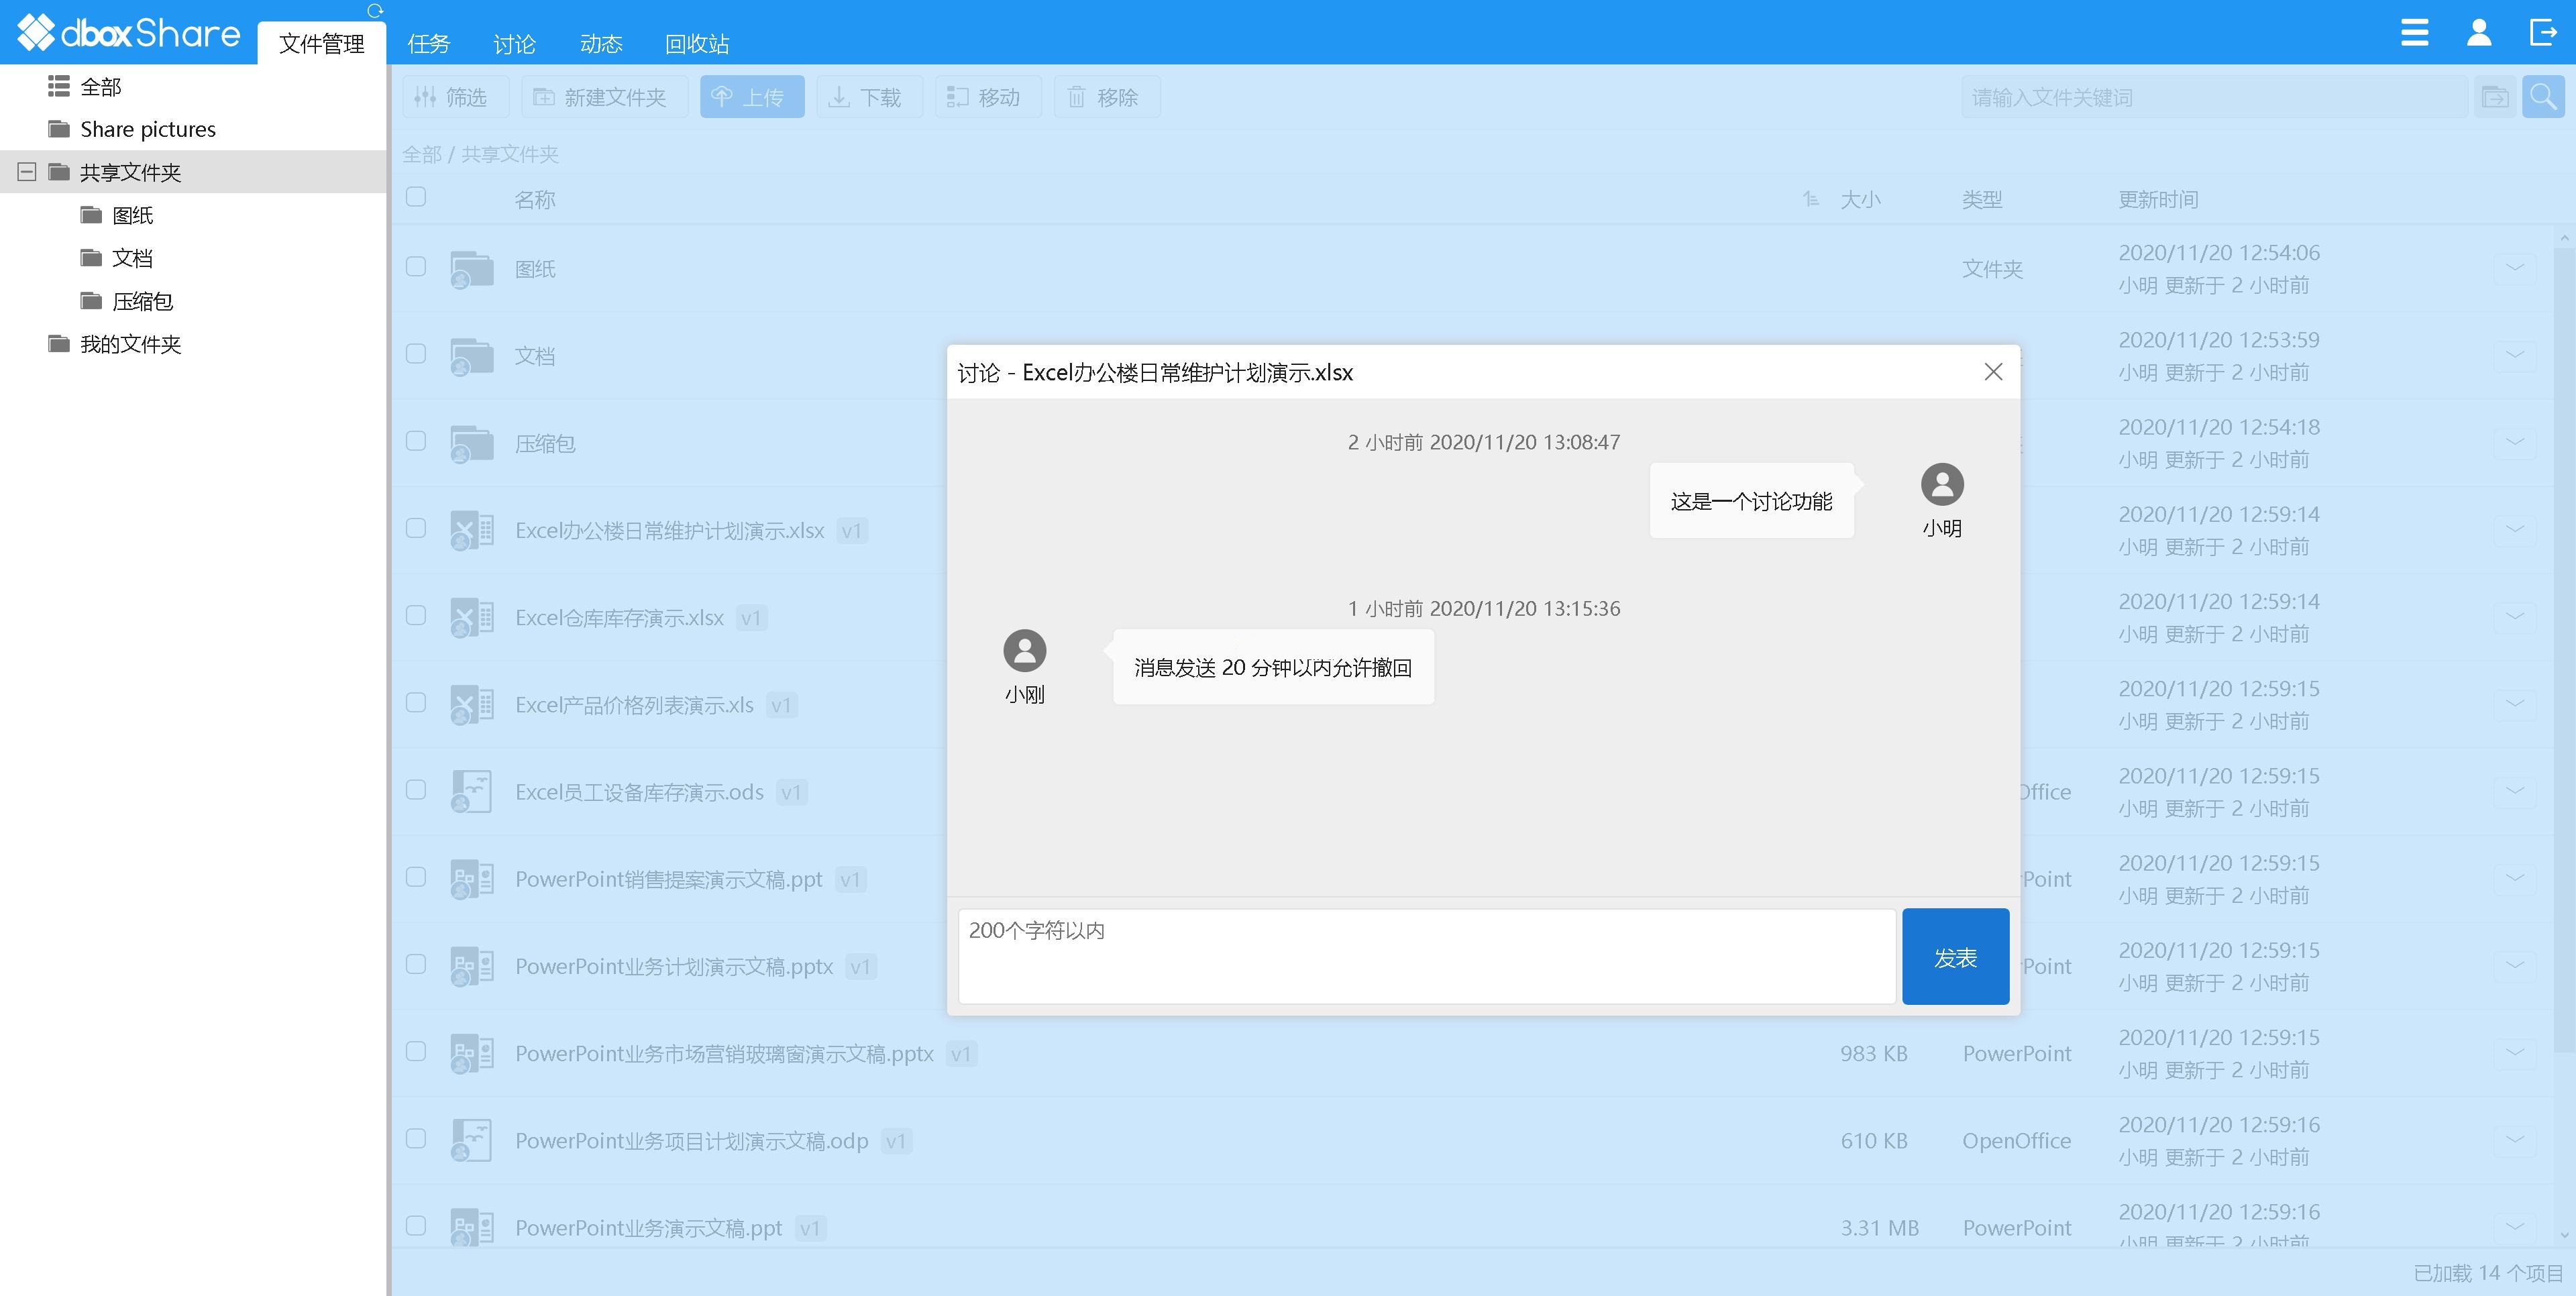Activate the 移动 move tool
Image resolution: width=2576 pixels, height=1296 pixels.
click(988, 97)
